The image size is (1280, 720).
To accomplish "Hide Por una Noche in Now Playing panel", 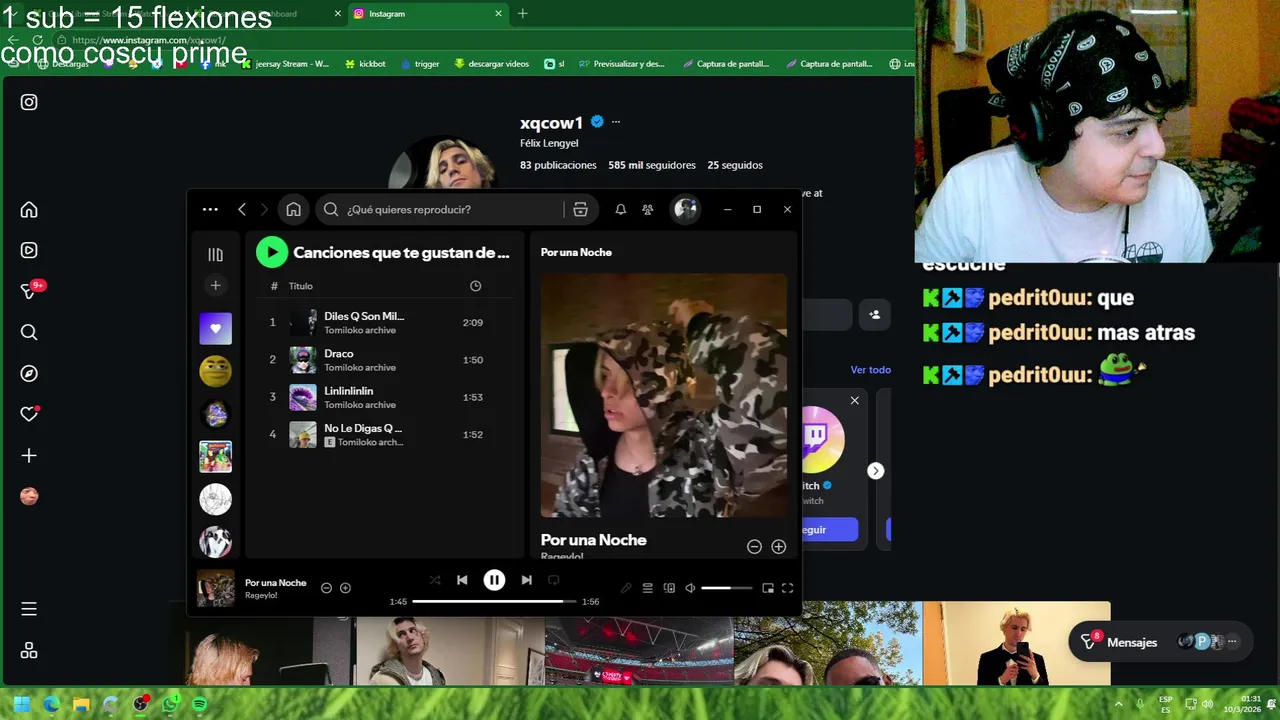I will [x=754, y=546].
